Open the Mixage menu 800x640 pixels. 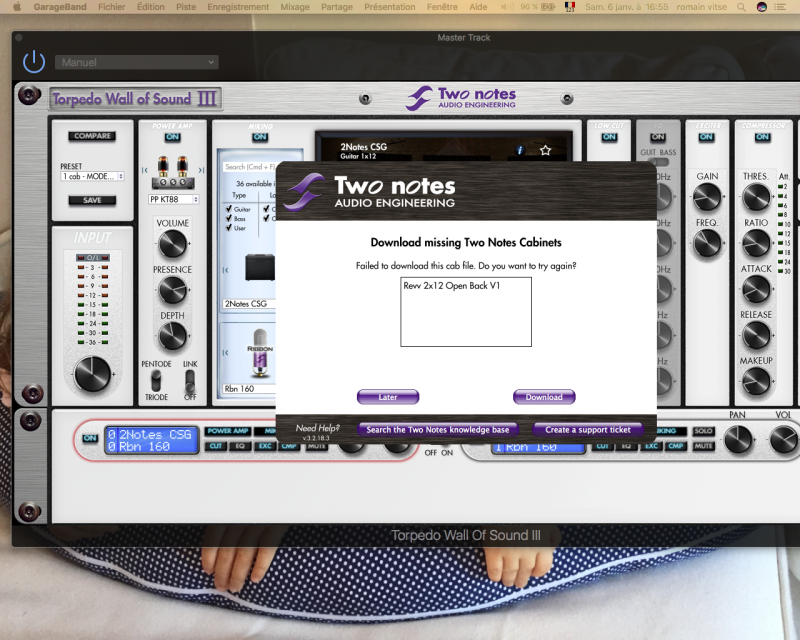tap(295, 6)
